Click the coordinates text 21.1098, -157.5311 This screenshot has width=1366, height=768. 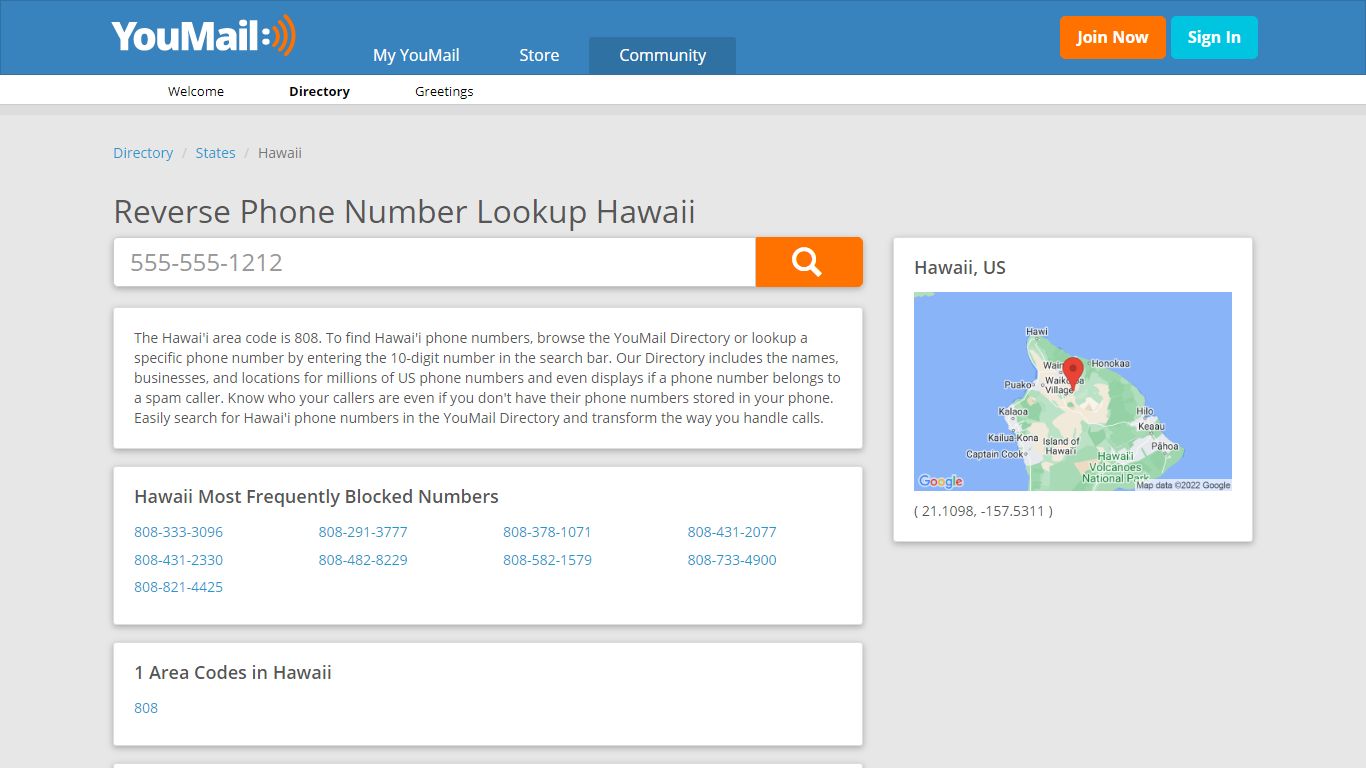983,511
